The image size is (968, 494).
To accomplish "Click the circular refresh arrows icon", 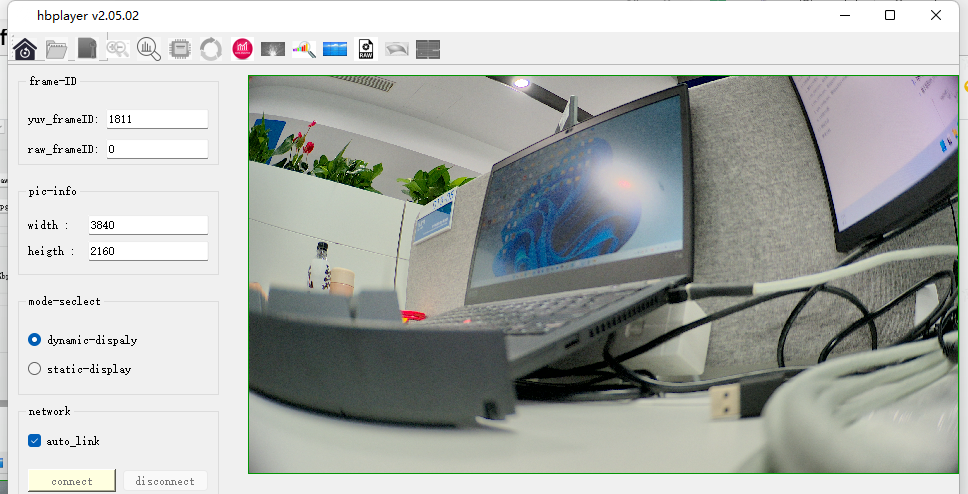I will tap(211, 48).
